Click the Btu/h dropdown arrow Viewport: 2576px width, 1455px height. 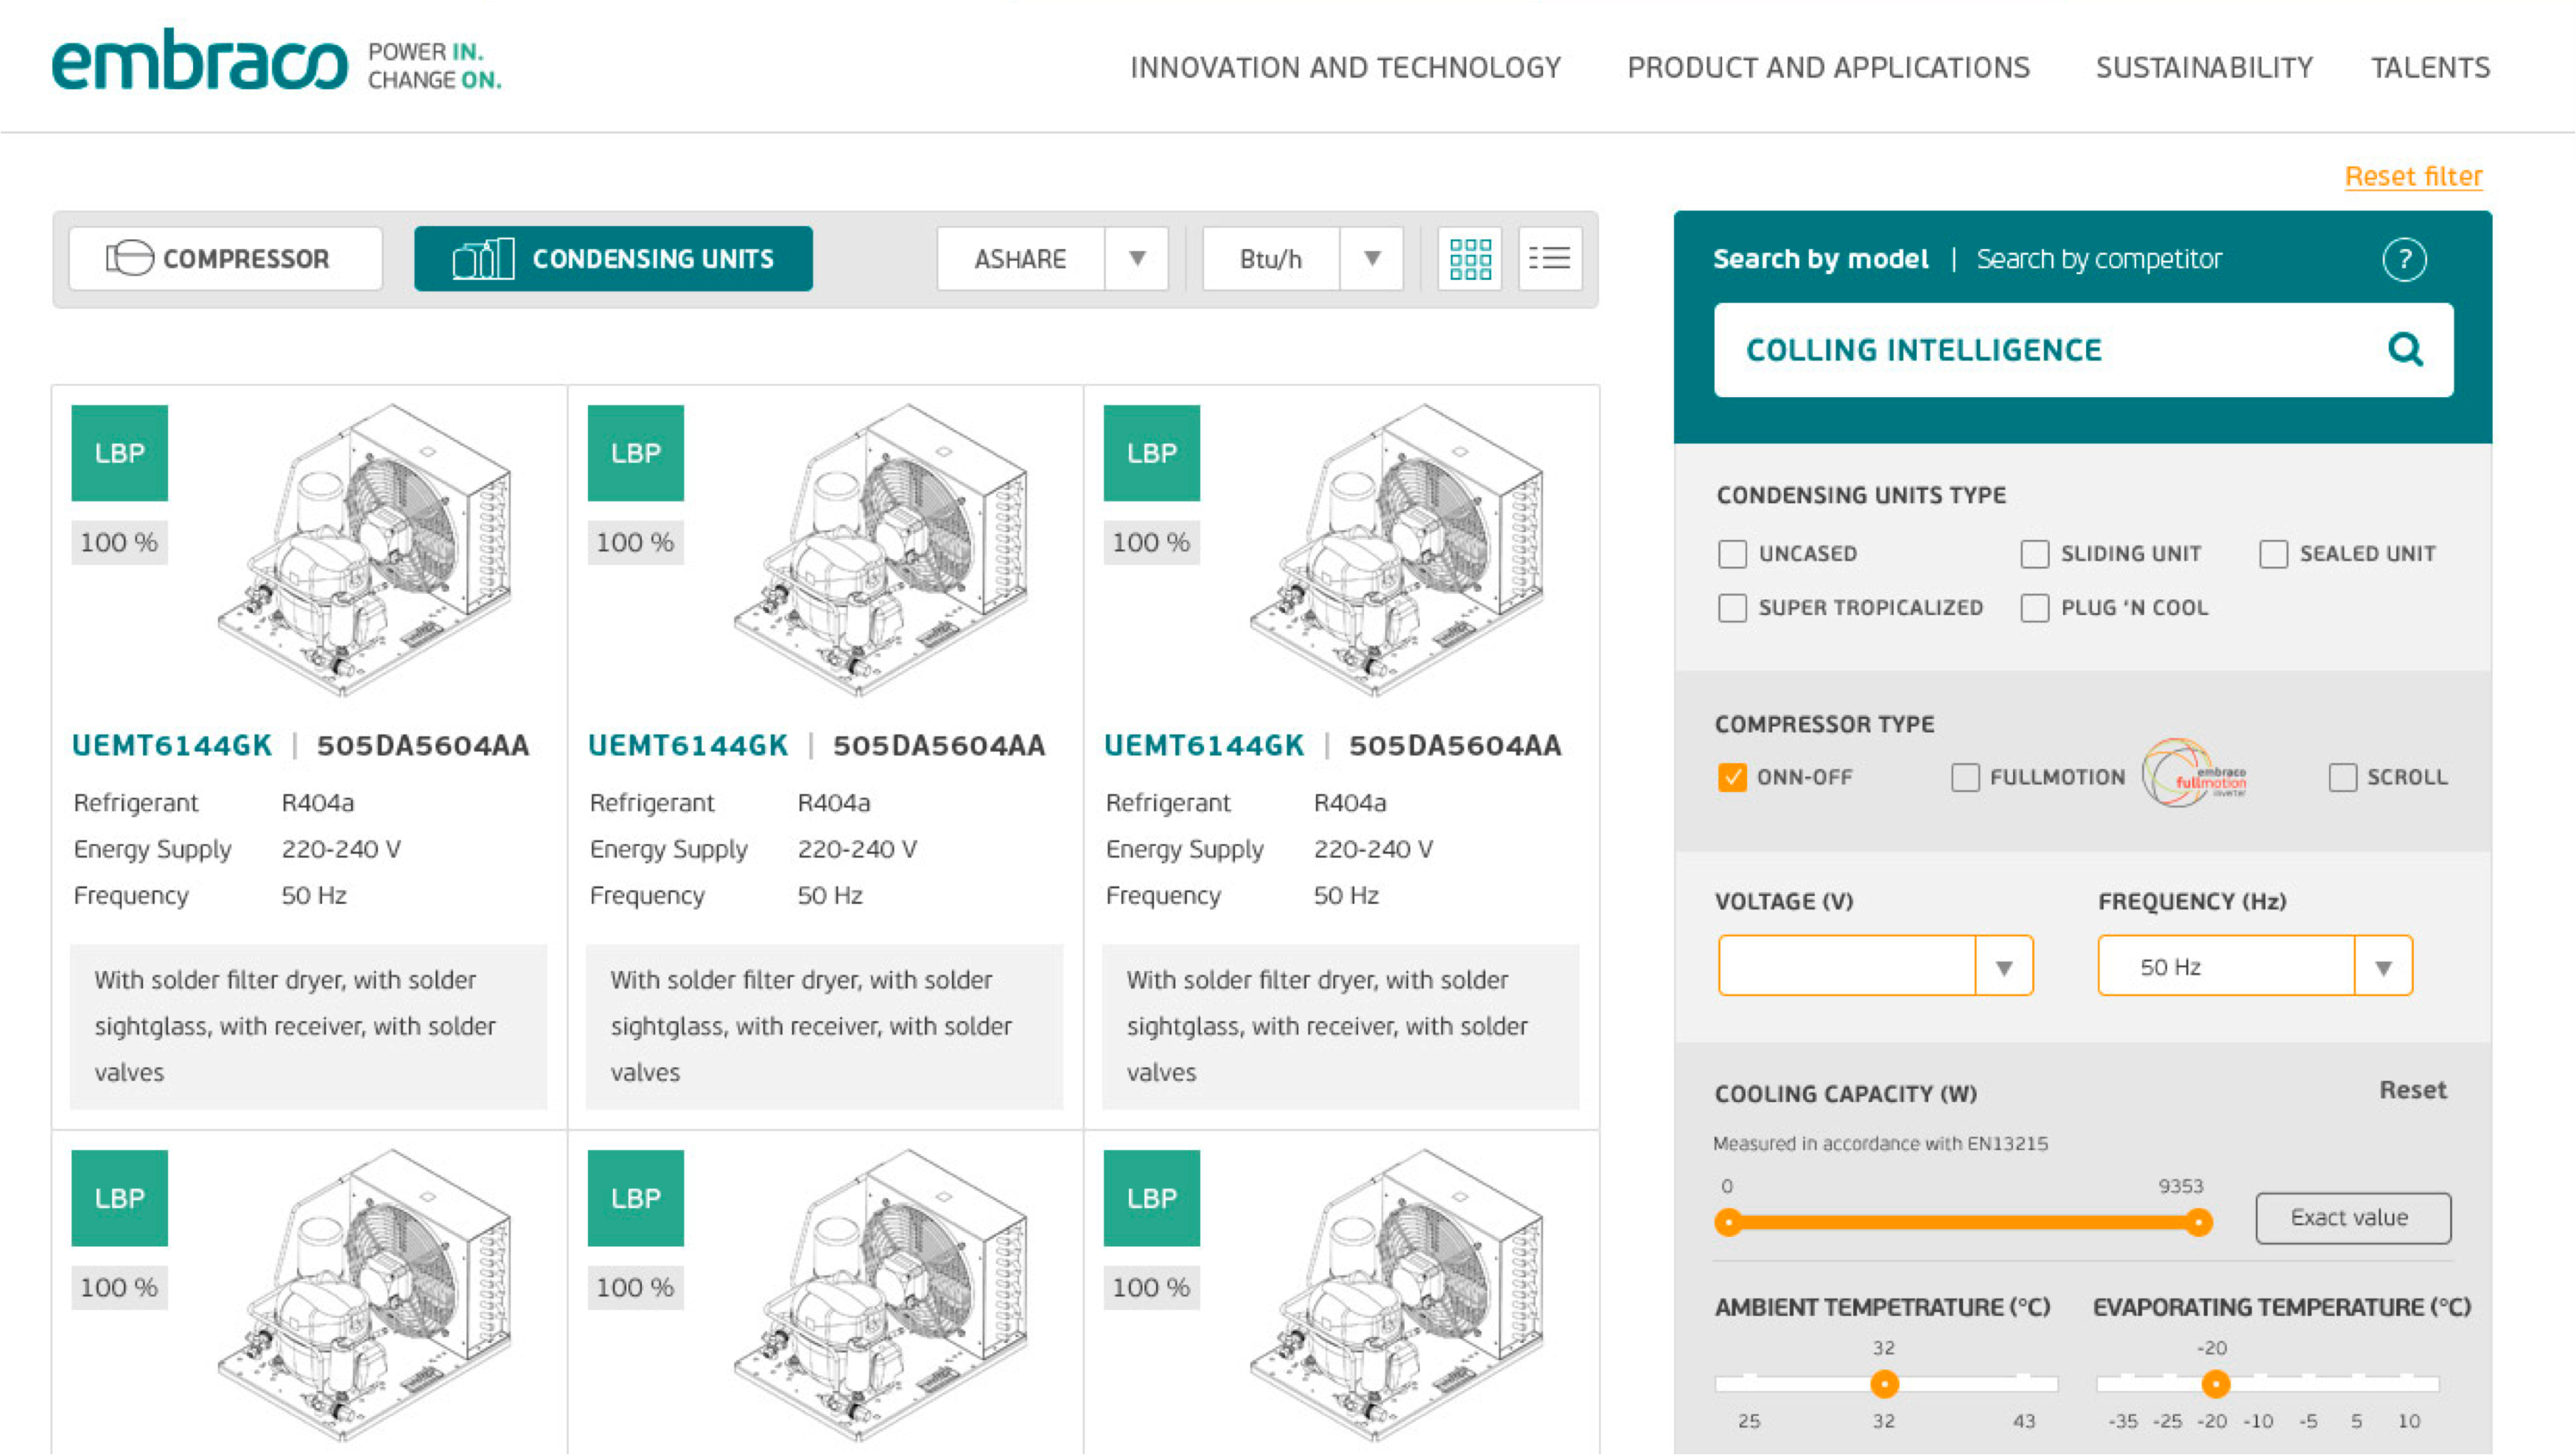click(1372, 259)
